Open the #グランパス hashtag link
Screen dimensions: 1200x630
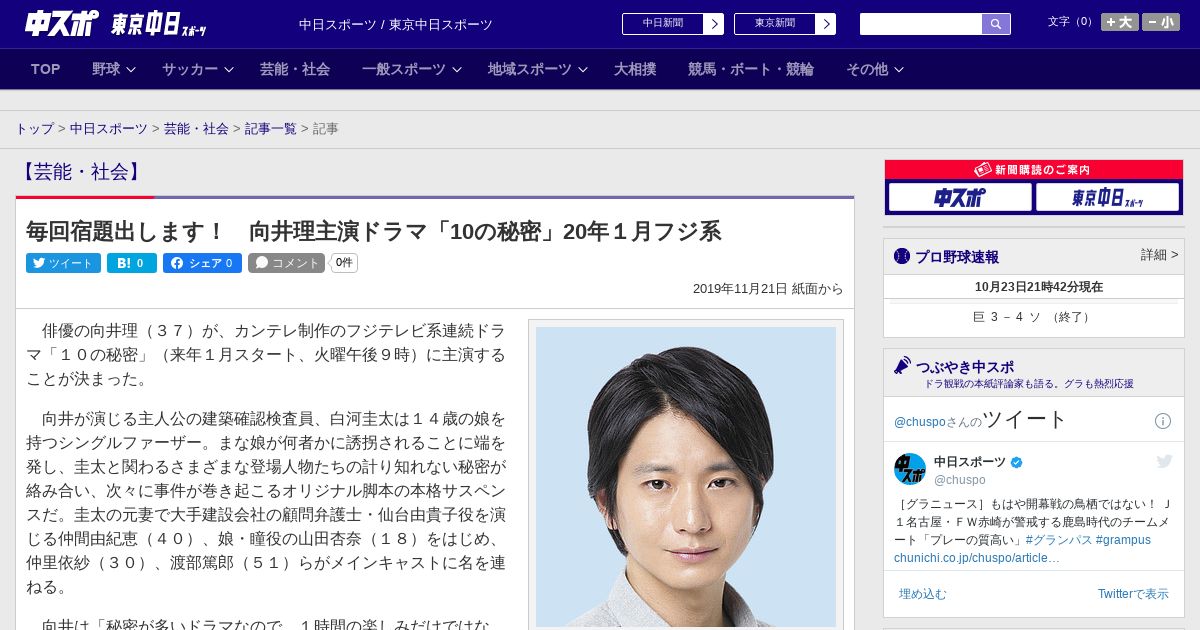(x=1058, y=540)
